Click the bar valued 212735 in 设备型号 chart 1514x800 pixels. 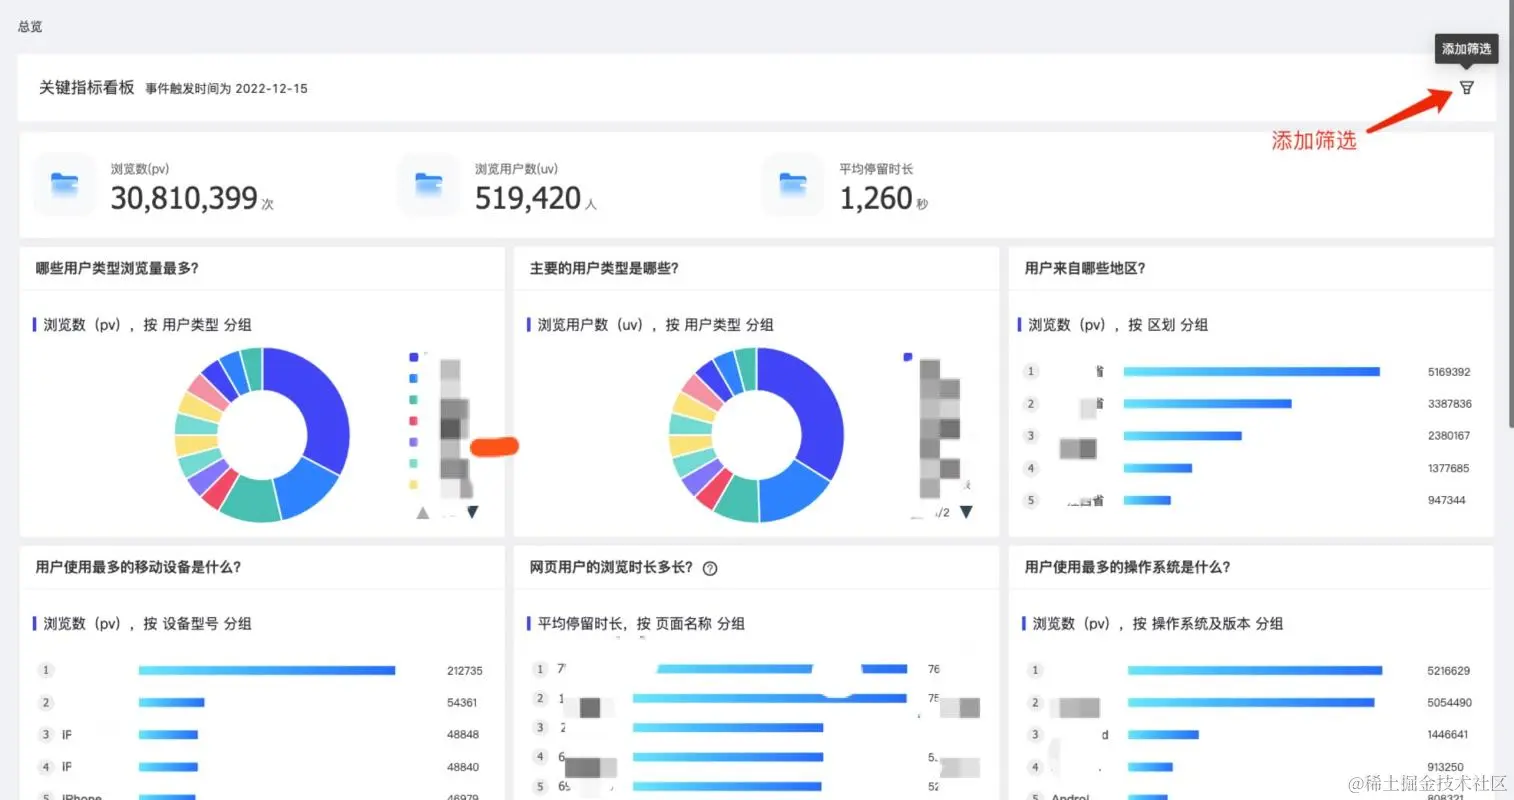click(267, 671)
